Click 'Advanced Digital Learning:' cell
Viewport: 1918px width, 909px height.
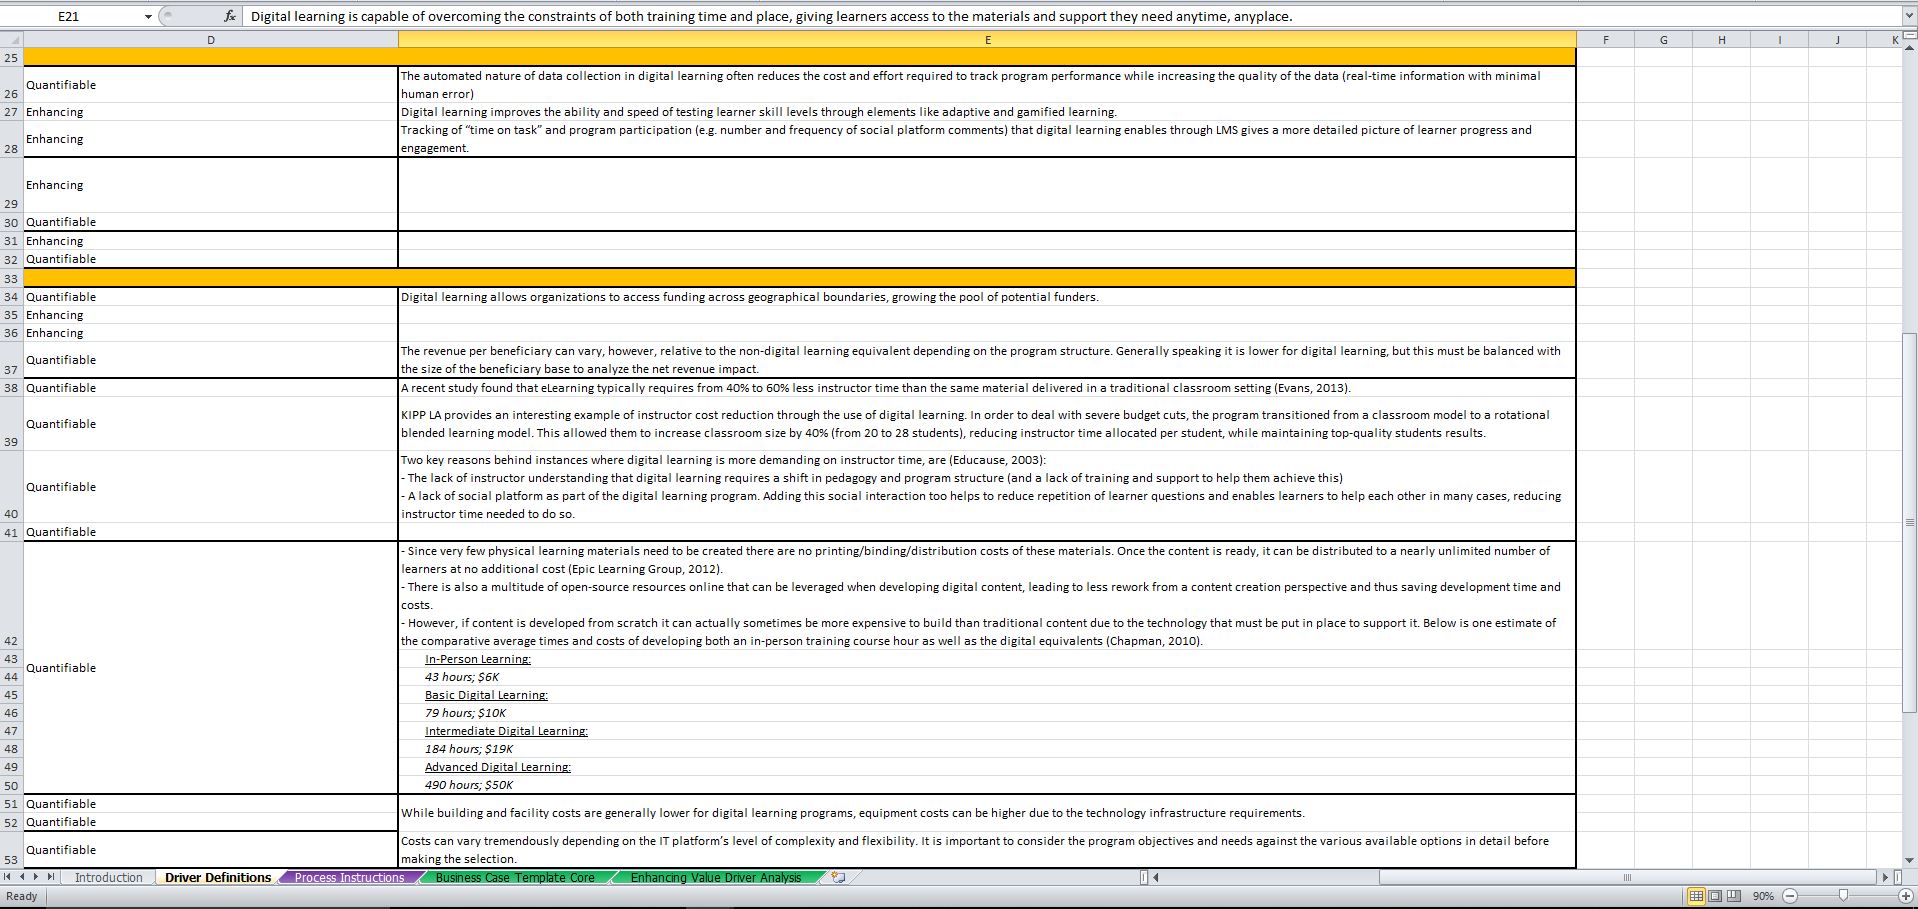tap(987, 767)
